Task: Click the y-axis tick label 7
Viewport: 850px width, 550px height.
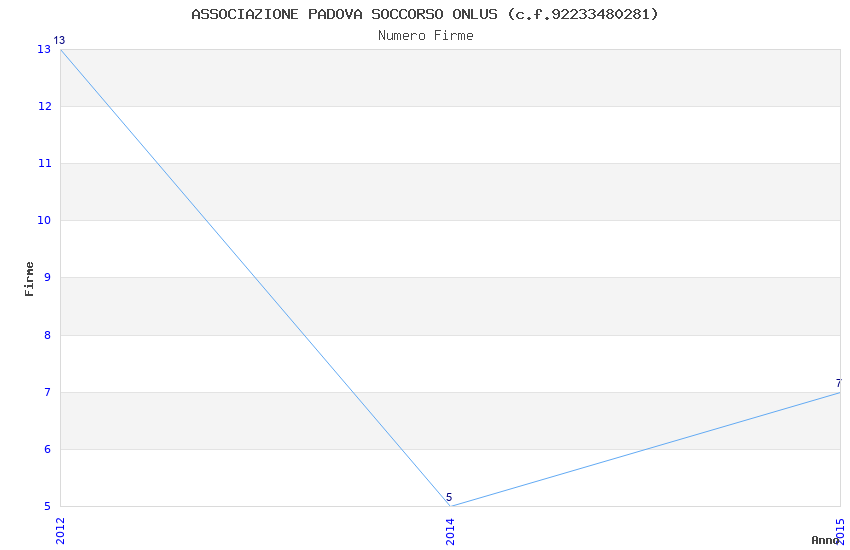Action: pyautogui.click(x=47, y=392)
